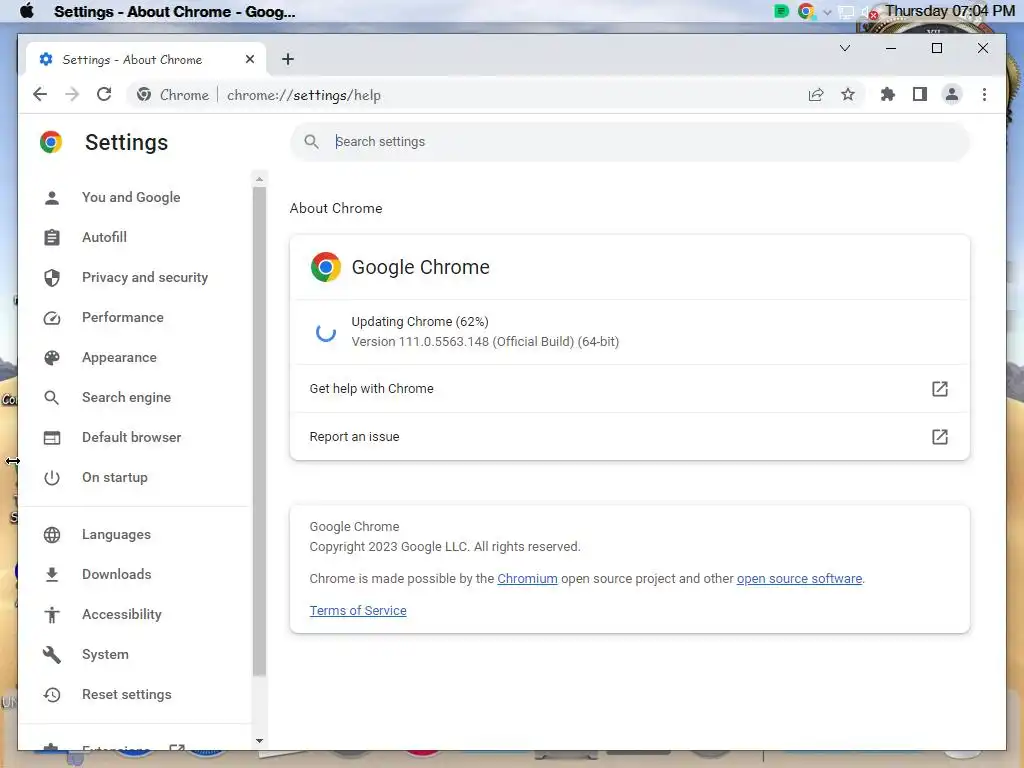Click the Version 111.0.5563.148 text
The image size is (1024, 768).
pyautogui.click(x=485, y=342)
